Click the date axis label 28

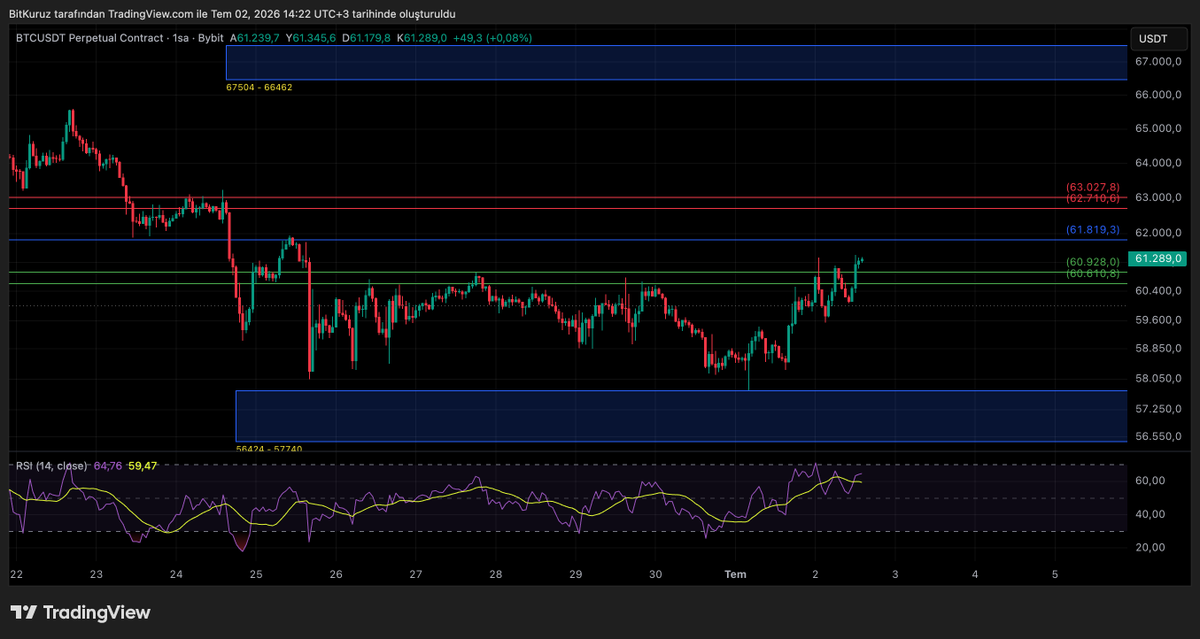point(496,574)
